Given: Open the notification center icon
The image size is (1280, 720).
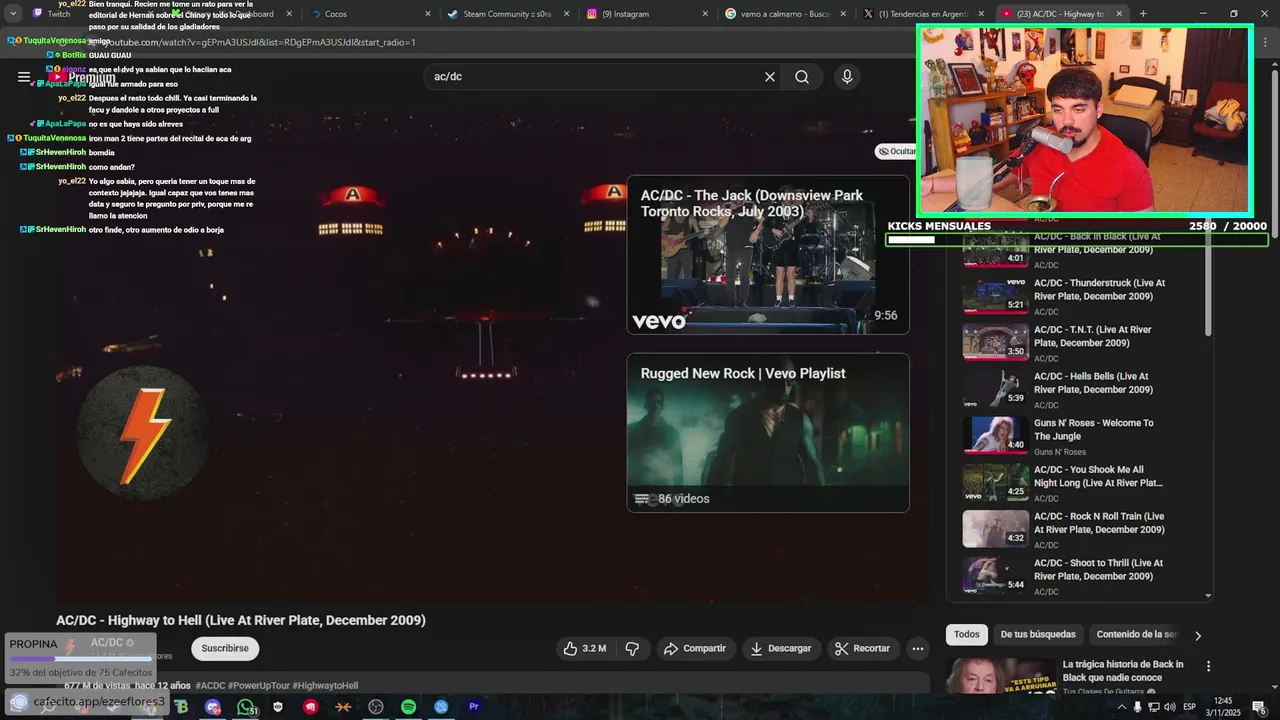Looking at the screenshot, I should click(x=1259, y=707).
